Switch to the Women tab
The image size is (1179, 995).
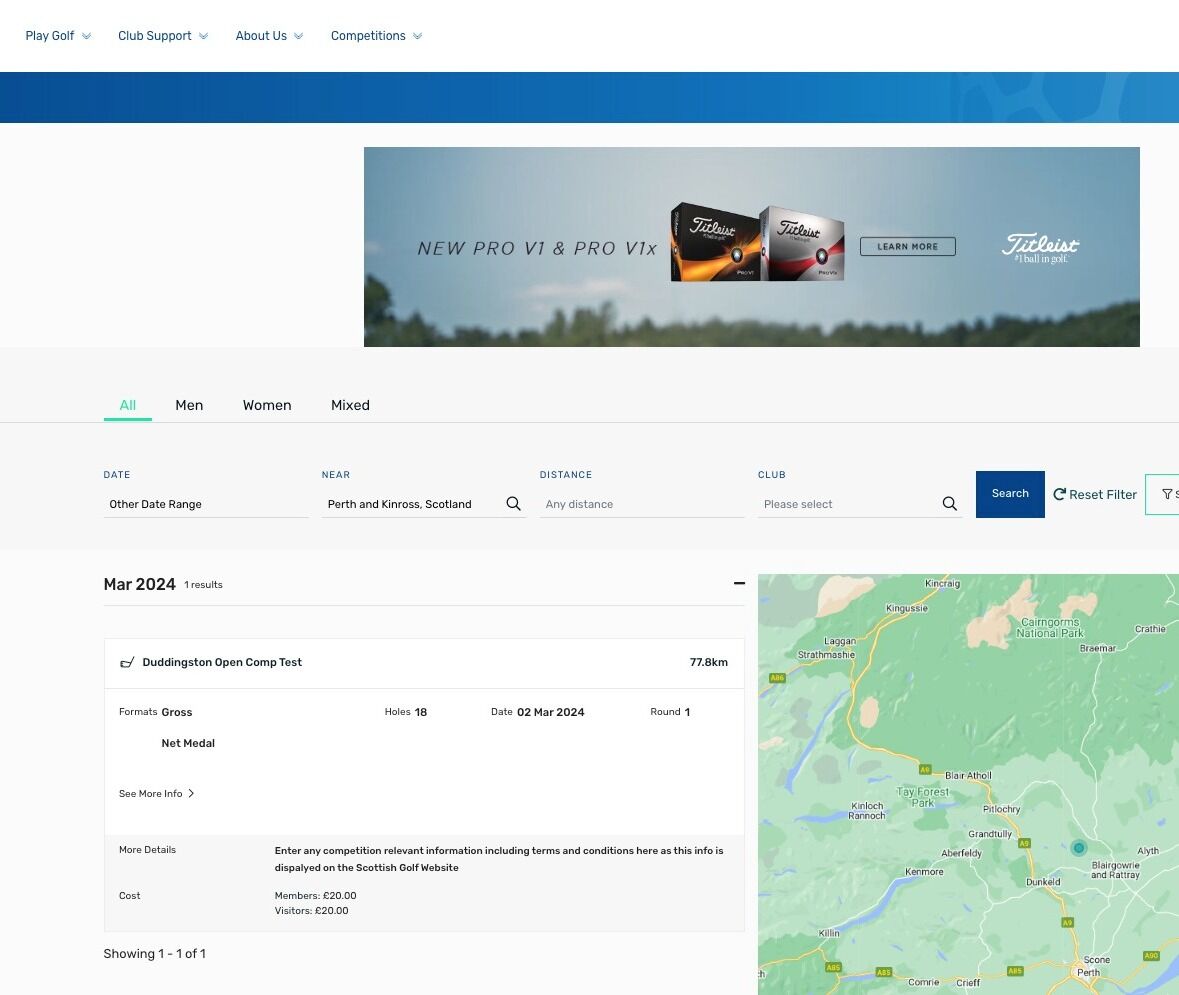click(x=267, y=405)
